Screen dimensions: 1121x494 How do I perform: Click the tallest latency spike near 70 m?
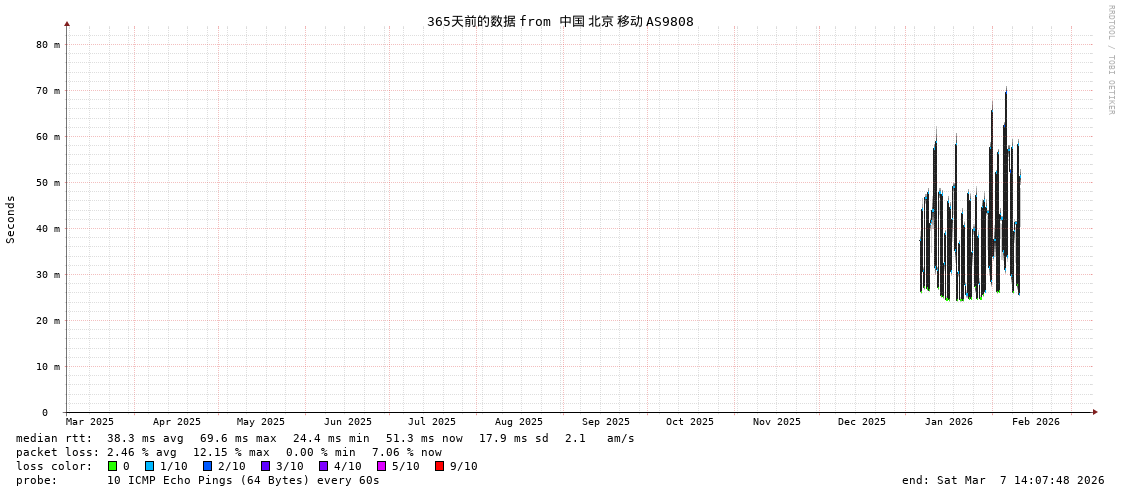click(x=1006, y=92)
